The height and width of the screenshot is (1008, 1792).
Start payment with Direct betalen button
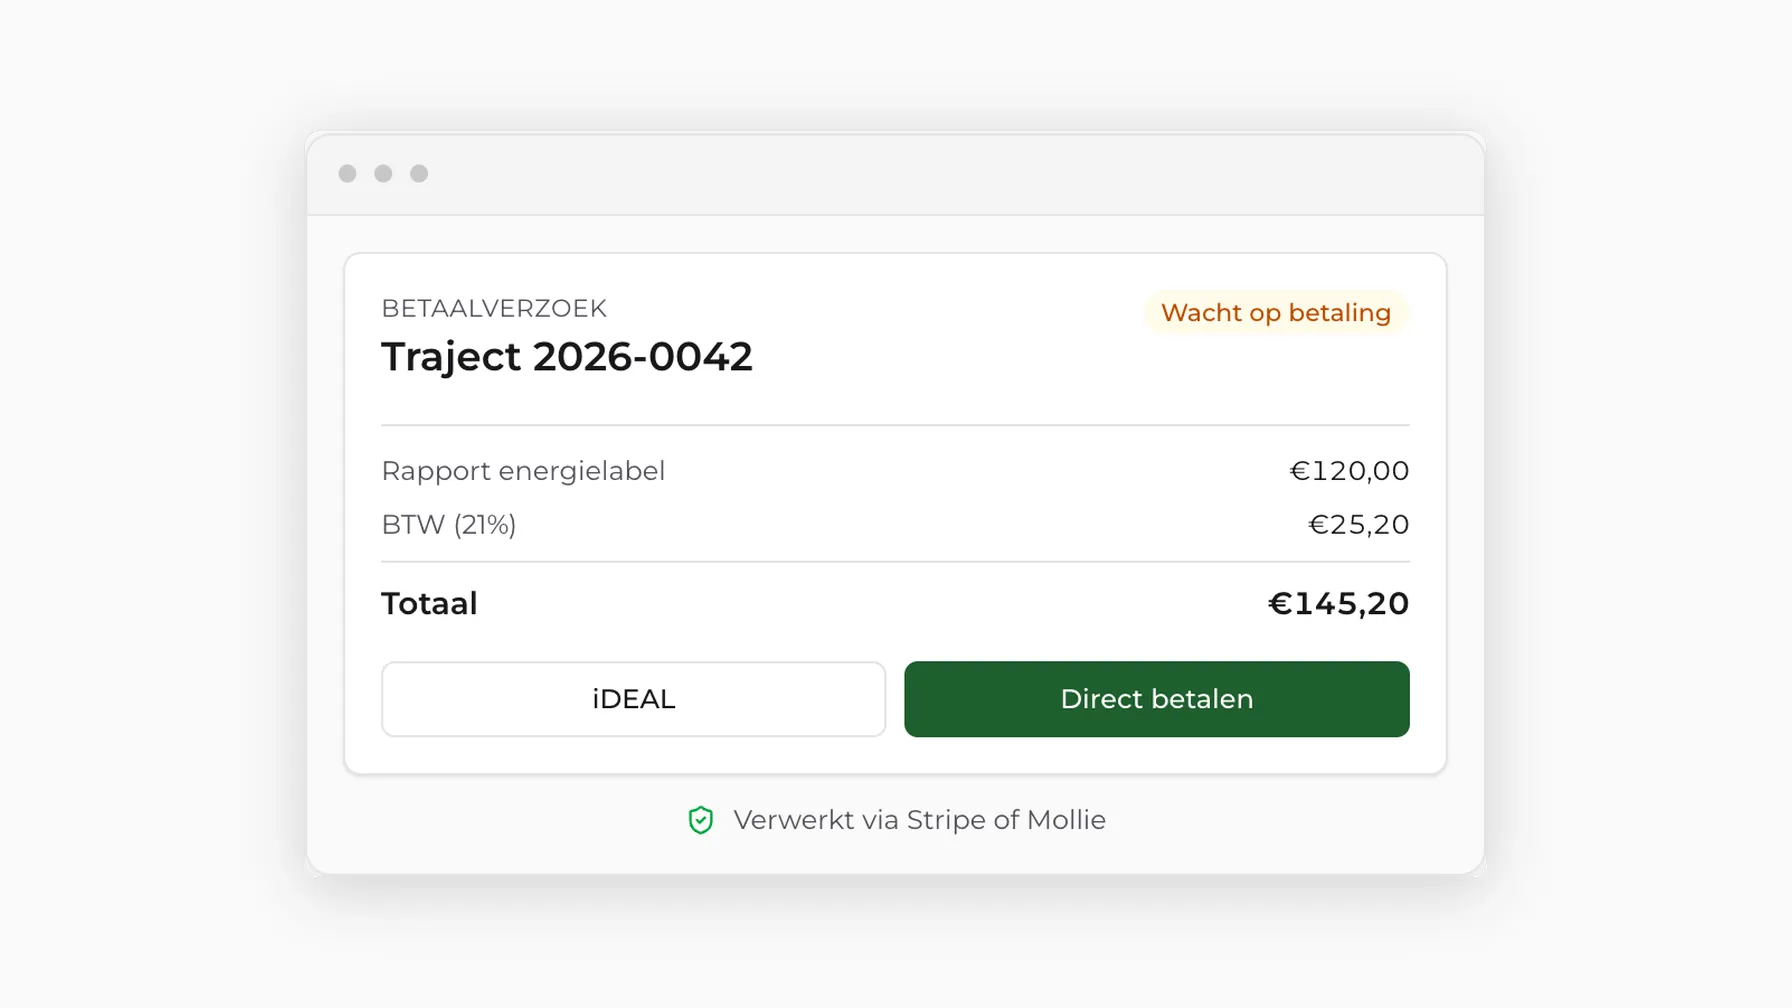[x=1157, y=699]
